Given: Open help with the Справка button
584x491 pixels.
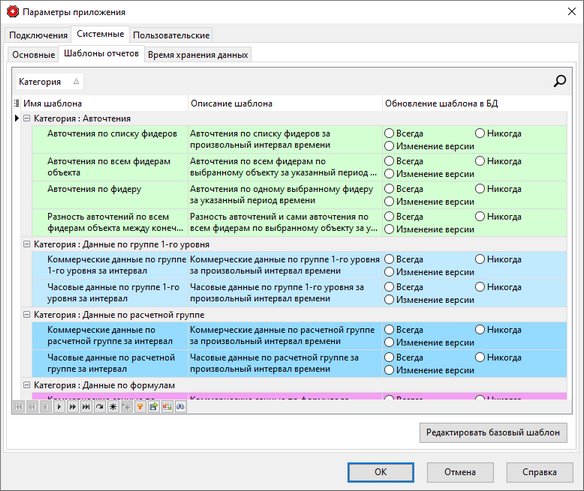Looking at the screenshot, I should 539,472.
